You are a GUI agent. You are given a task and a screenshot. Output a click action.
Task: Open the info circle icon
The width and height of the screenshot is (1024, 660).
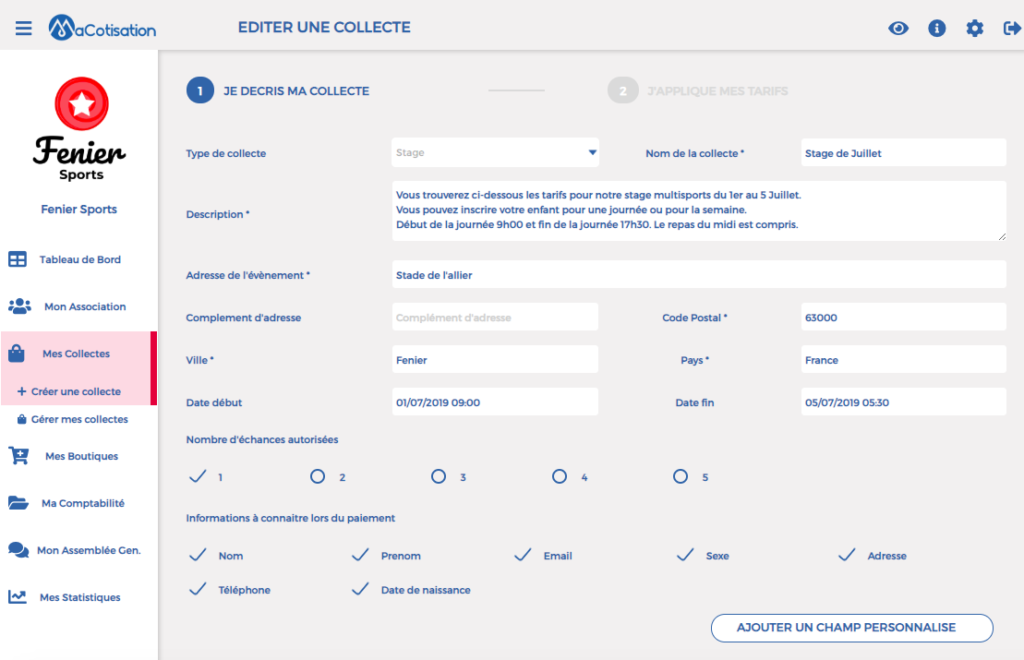tap(936, 28)
